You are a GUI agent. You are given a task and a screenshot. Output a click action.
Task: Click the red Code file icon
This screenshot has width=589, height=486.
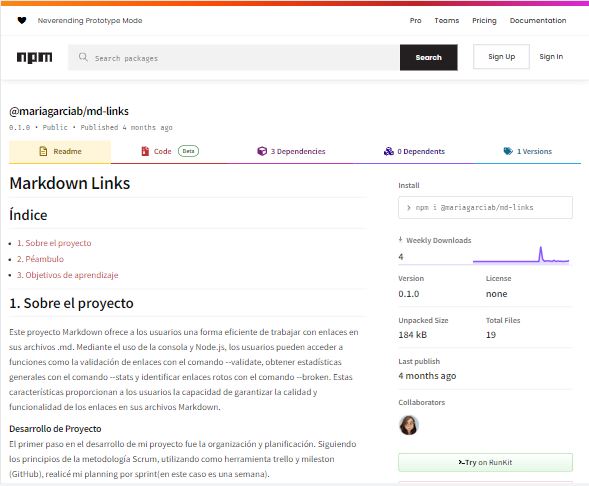coord(145,151)
